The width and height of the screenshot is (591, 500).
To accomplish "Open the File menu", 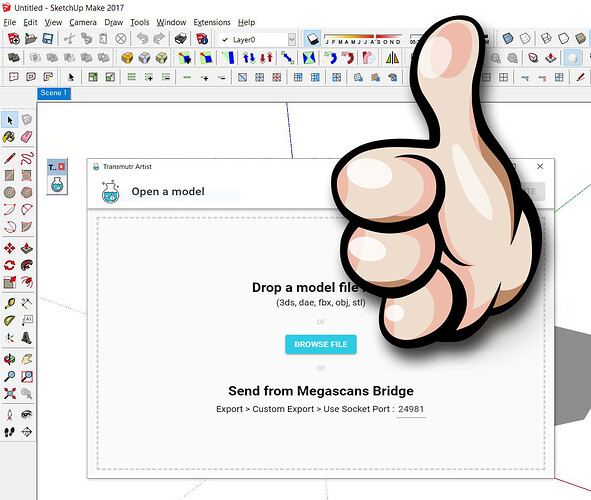I will [x=10, y=23].
